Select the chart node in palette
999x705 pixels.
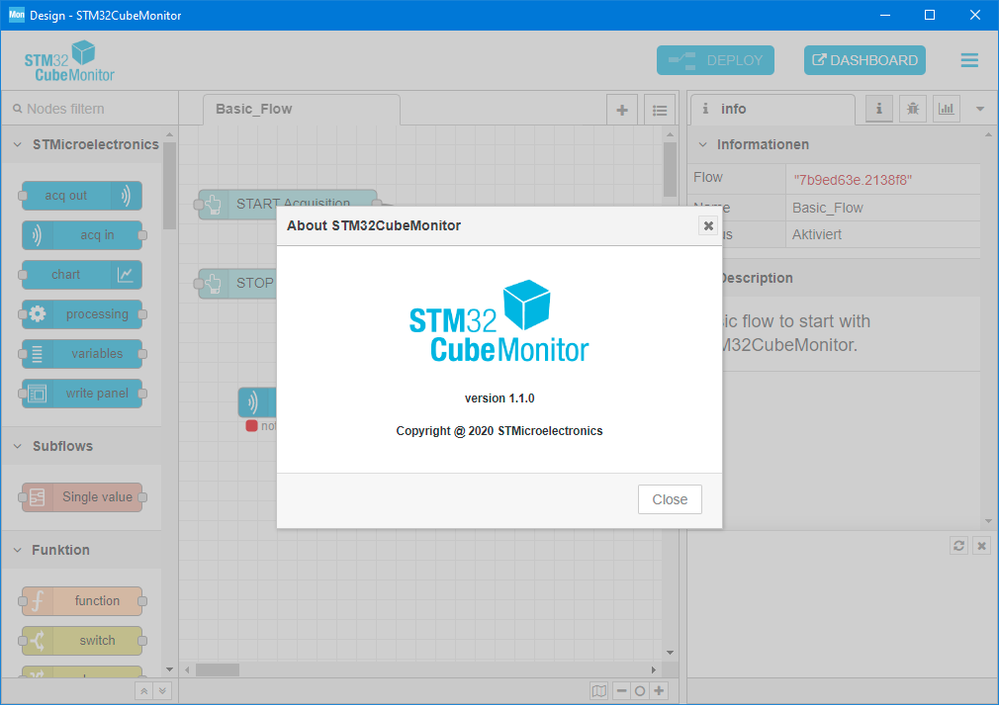click(82, 274)
